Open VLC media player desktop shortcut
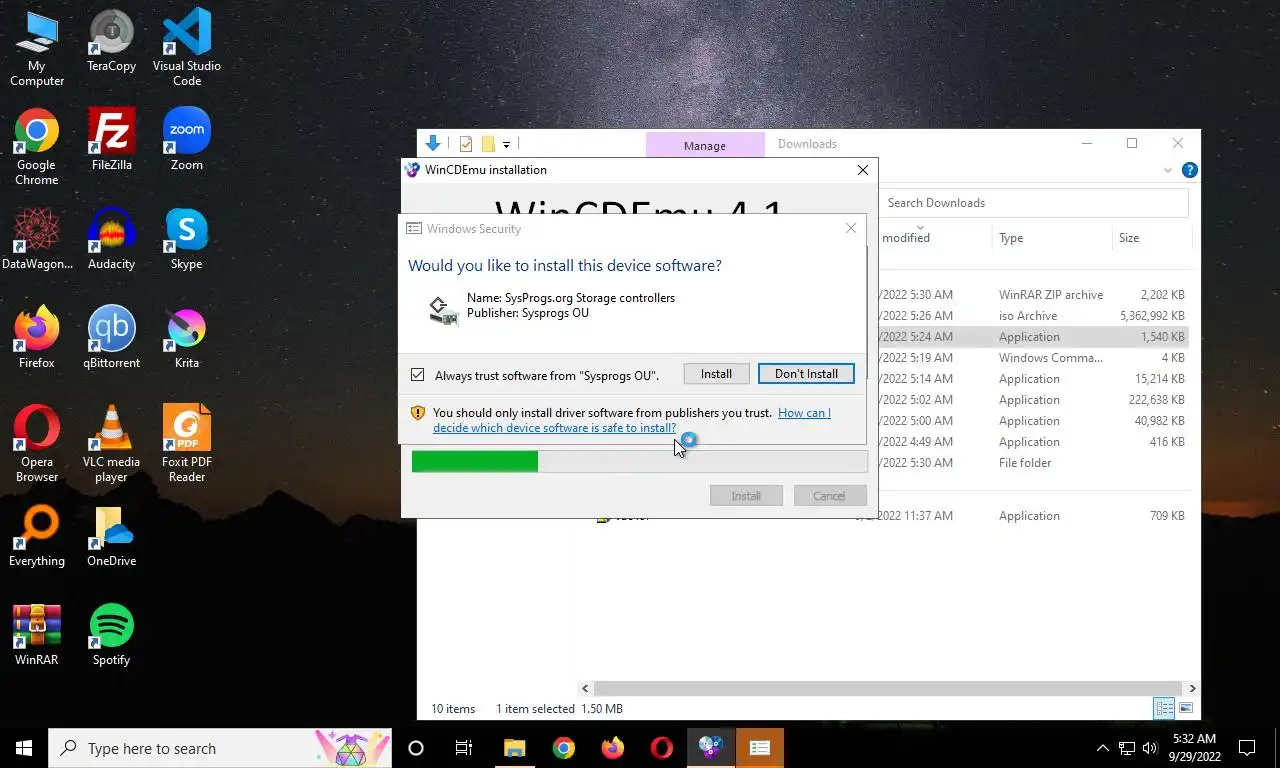This screenshot has width=1280, height=768. [x=111, y=444]
